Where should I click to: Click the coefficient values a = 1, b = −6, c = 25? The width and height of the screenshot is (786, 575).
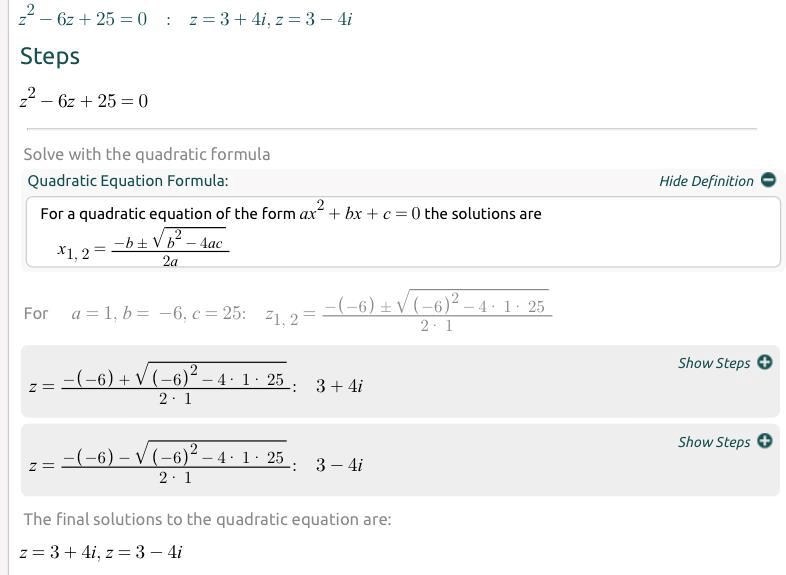click(158, 313)
